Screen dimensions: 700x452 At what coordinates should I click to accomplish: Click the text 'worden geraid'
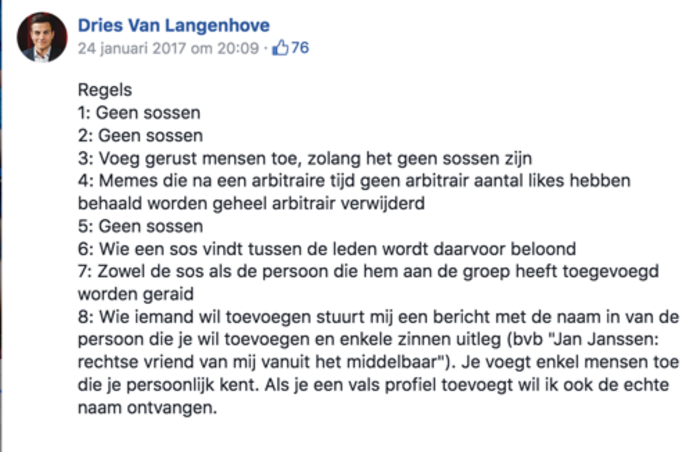tap(136, 294)
